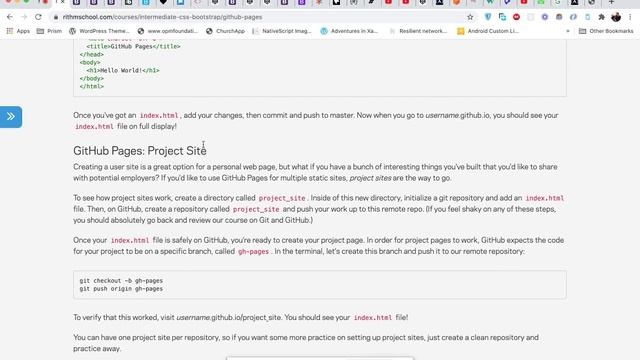Open the Resilient network... bookmark

pyautogui.click(x=418, y=31)
